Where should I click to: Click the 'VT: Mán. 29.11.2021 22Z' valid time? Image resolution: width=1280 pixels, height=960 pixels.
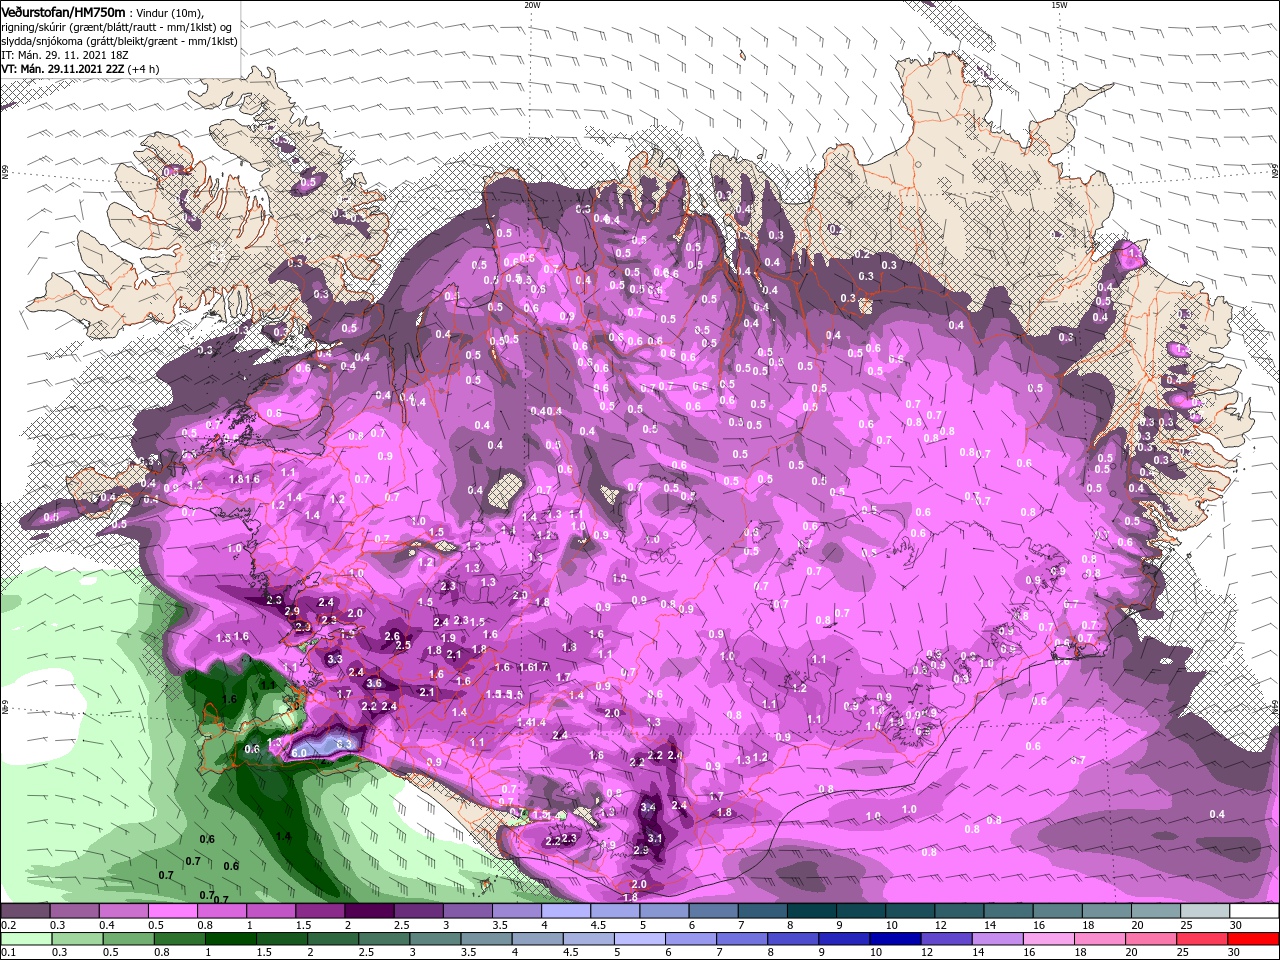(x=62, y=69)
